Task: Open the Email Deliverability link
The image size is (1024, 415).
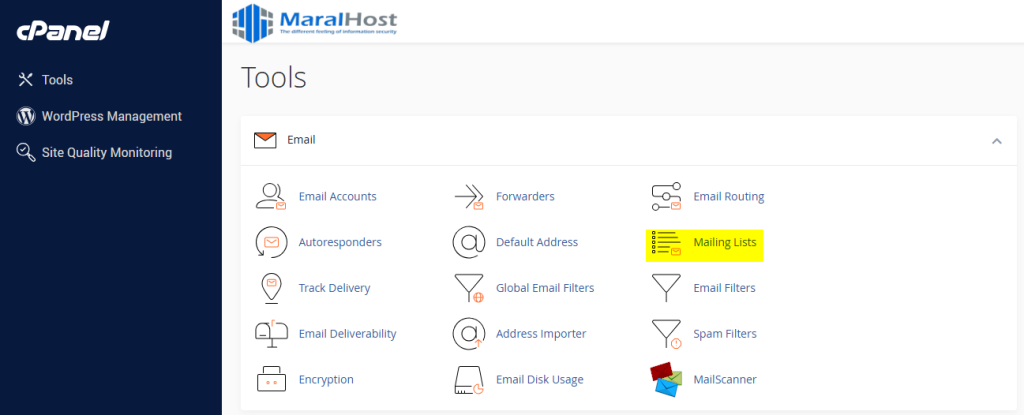Action: (x=347, y=334)
